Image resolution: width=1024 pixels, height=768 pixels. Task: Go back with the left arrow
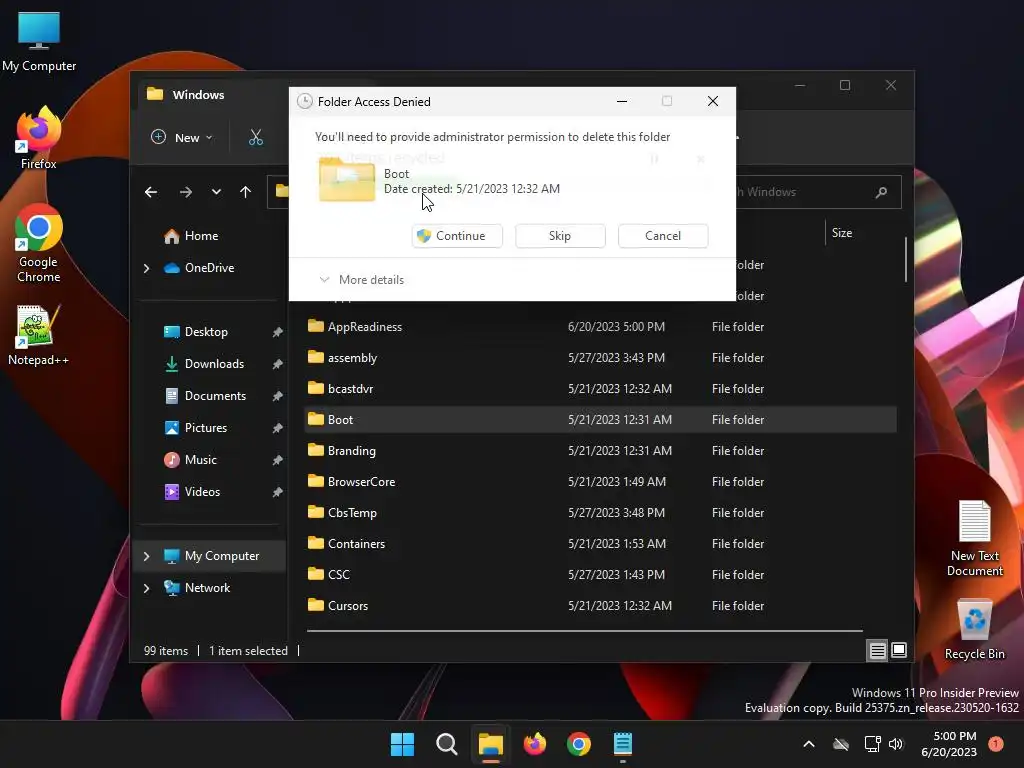click(151, 192)
